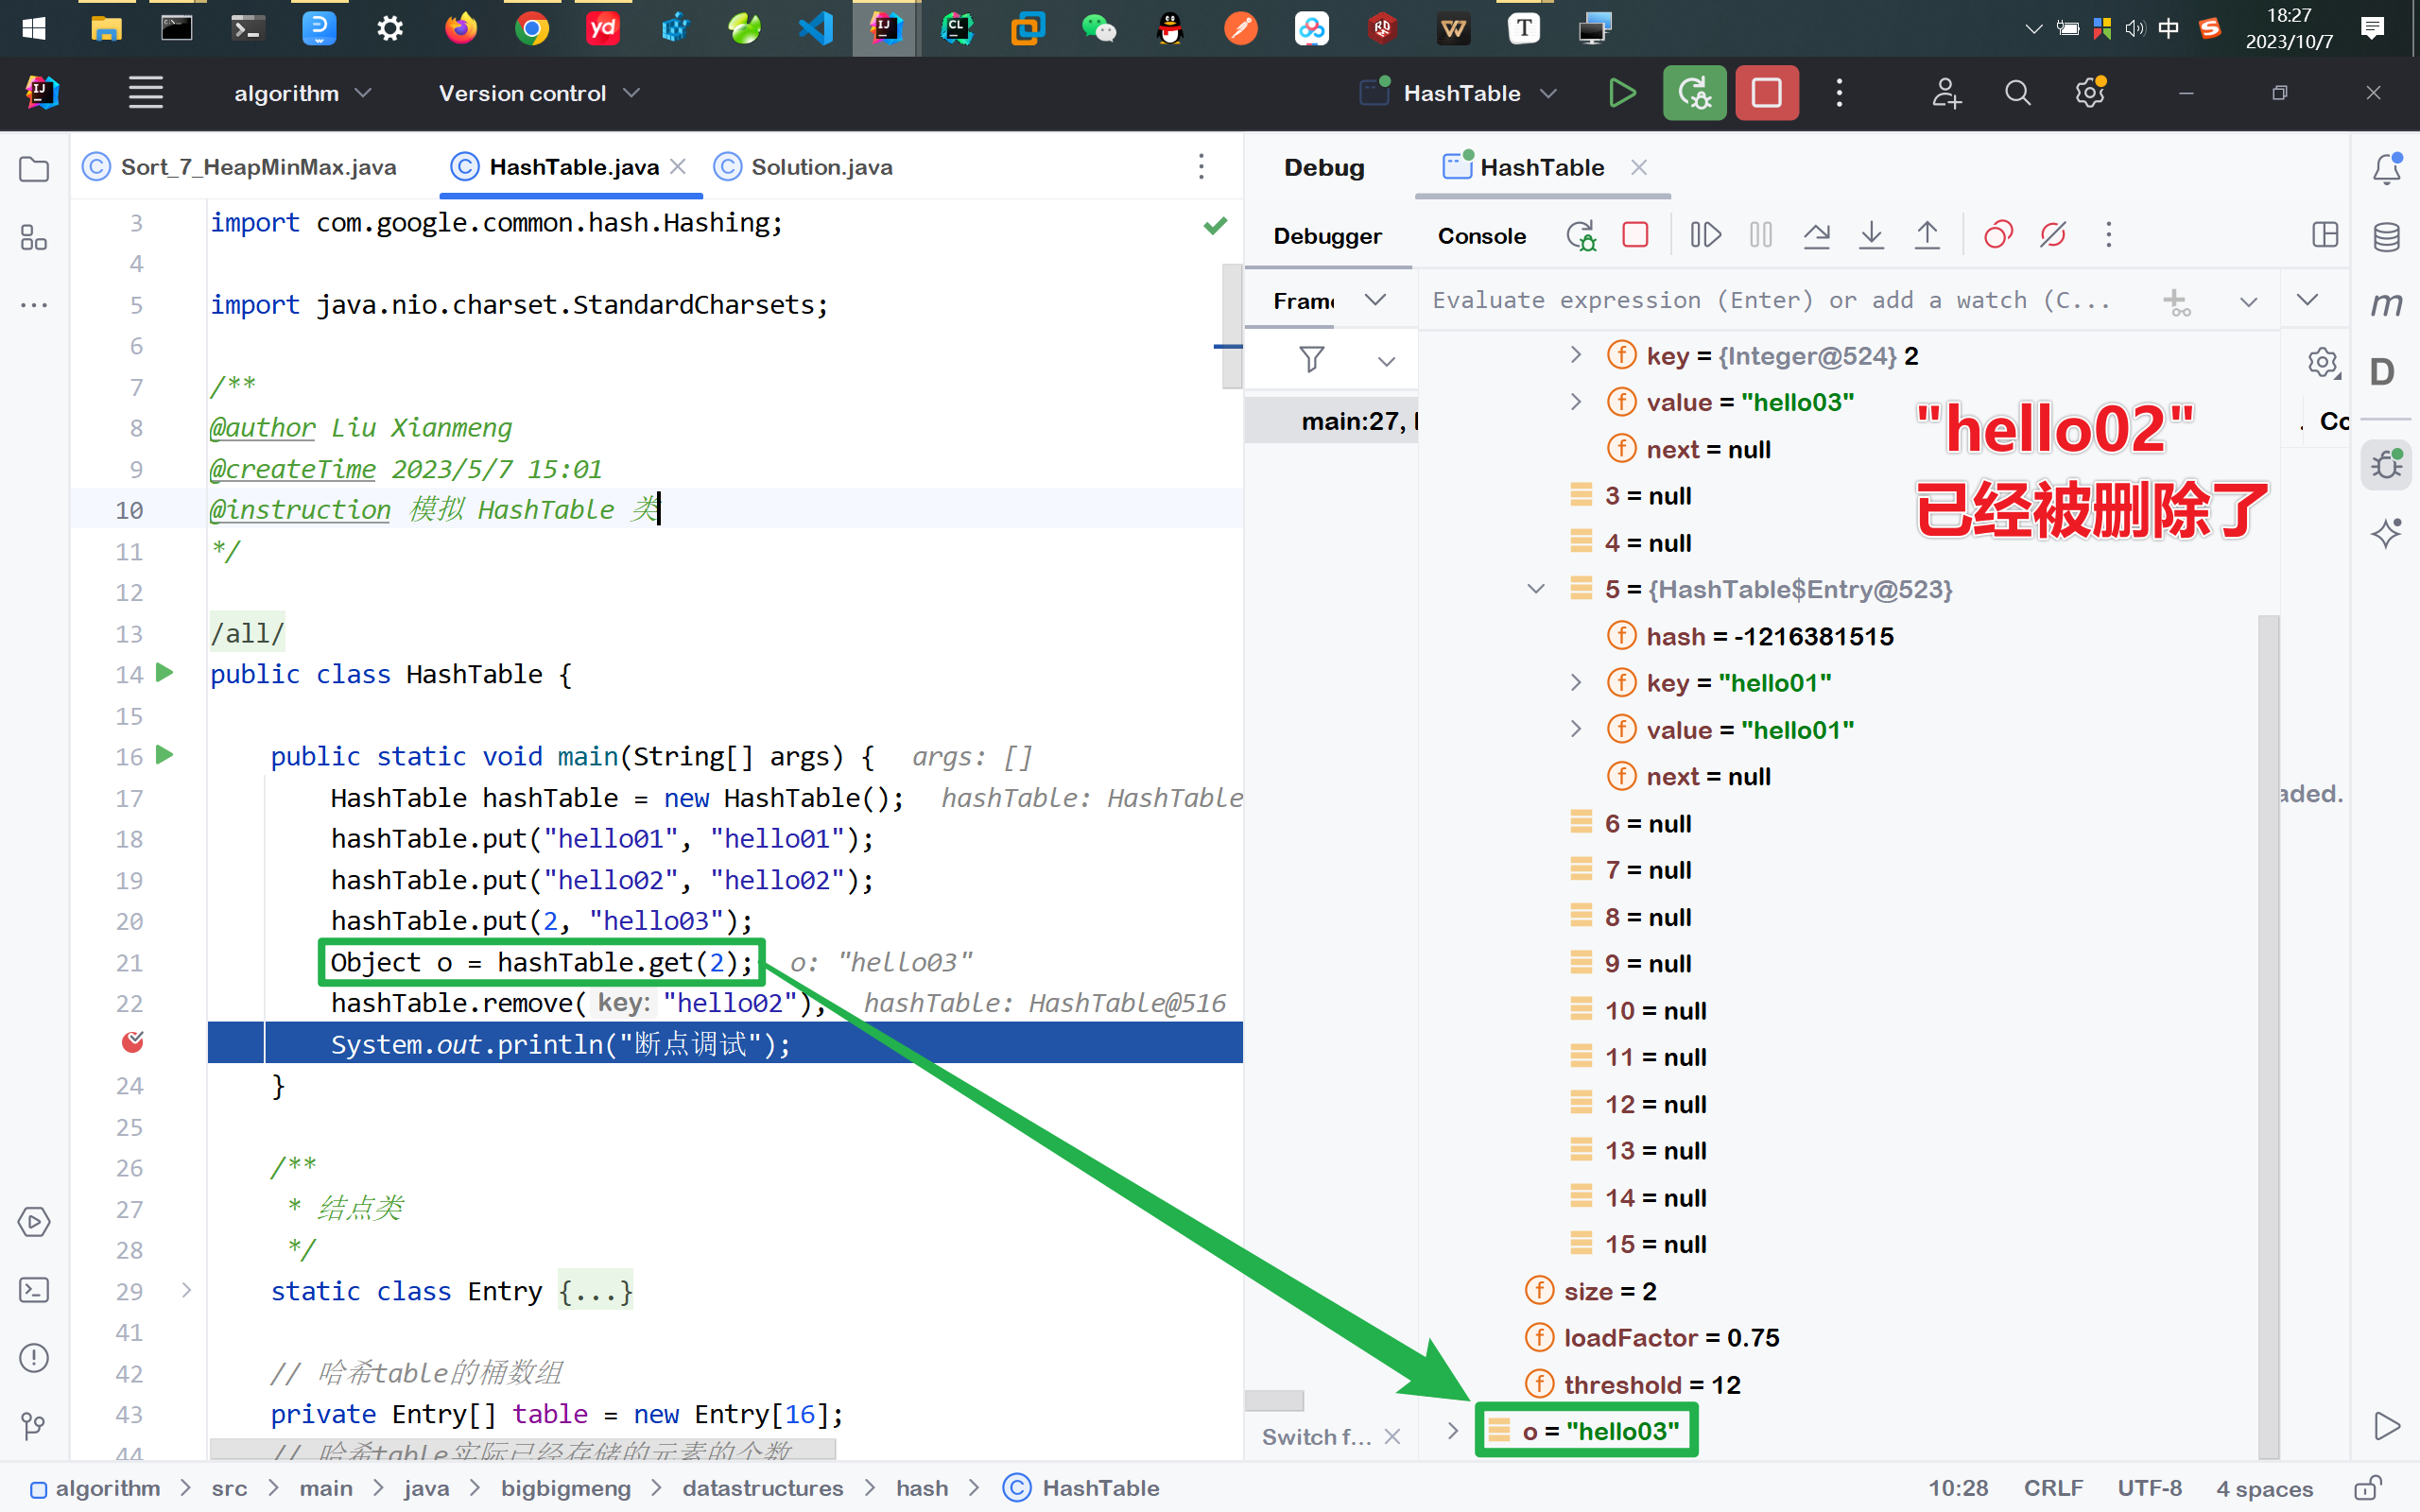The width and height of the screenshot is (2420, 1512).
Task: Click the Step Out button
Action: (x=1927, y=235)
